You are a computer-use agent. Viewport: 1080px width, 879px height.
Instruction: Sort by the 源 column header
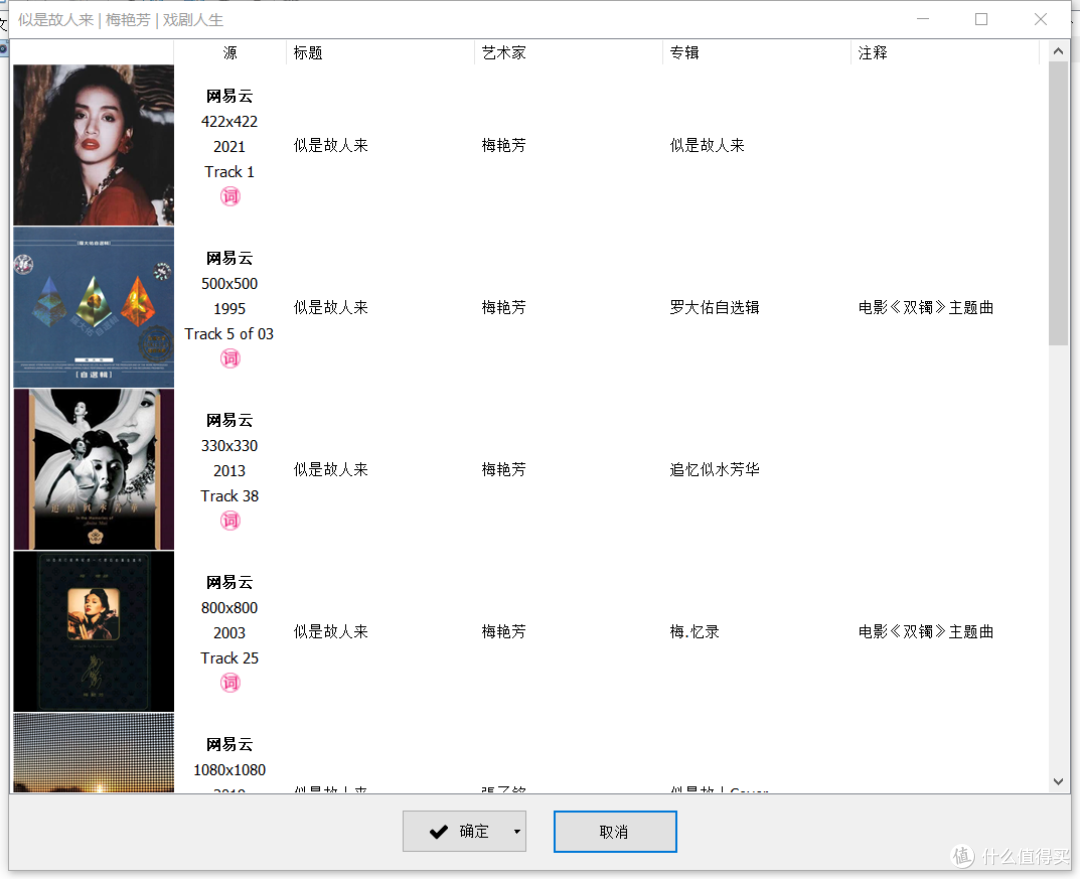(x=230, y=52)
